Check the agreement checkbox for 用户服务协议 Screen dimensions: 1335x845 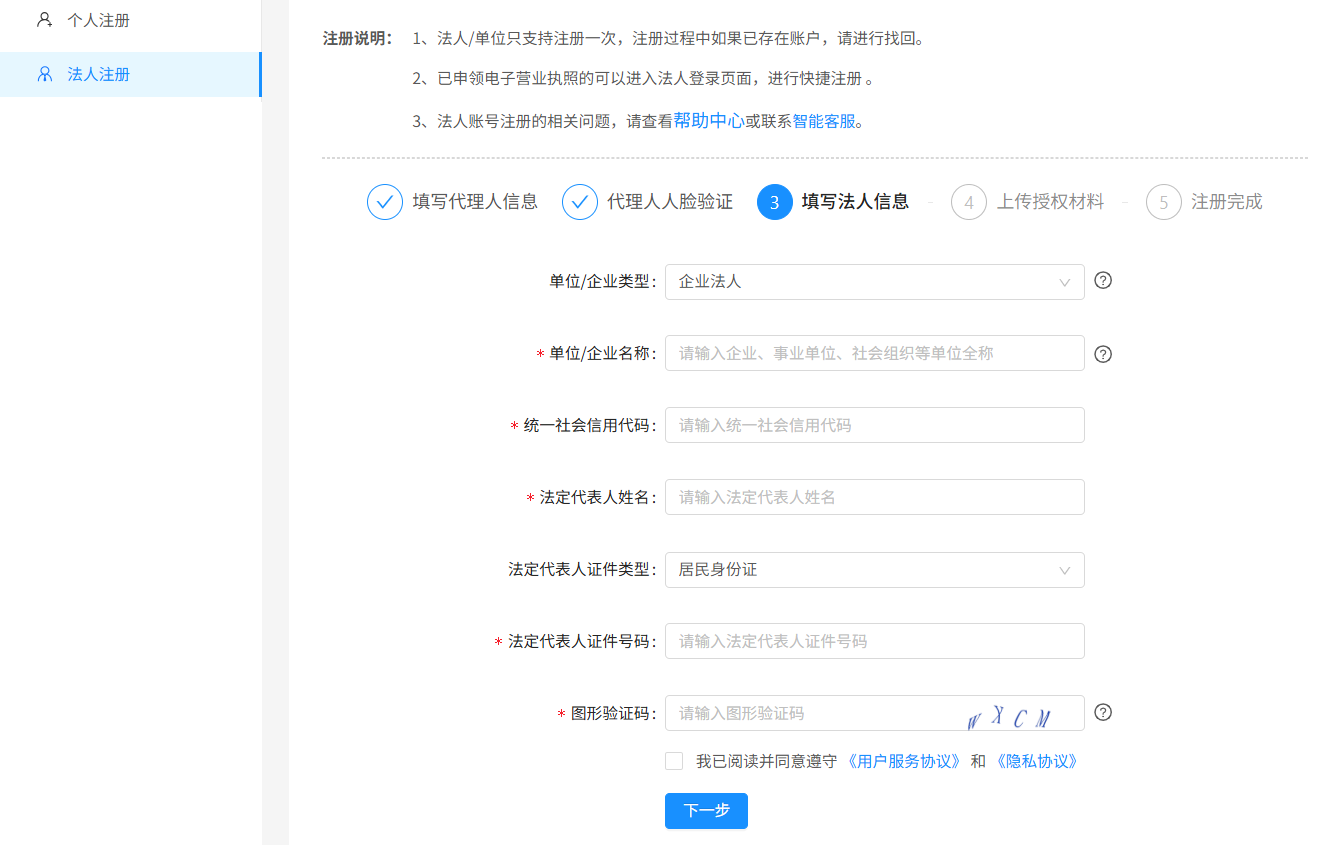click(674, 761)
